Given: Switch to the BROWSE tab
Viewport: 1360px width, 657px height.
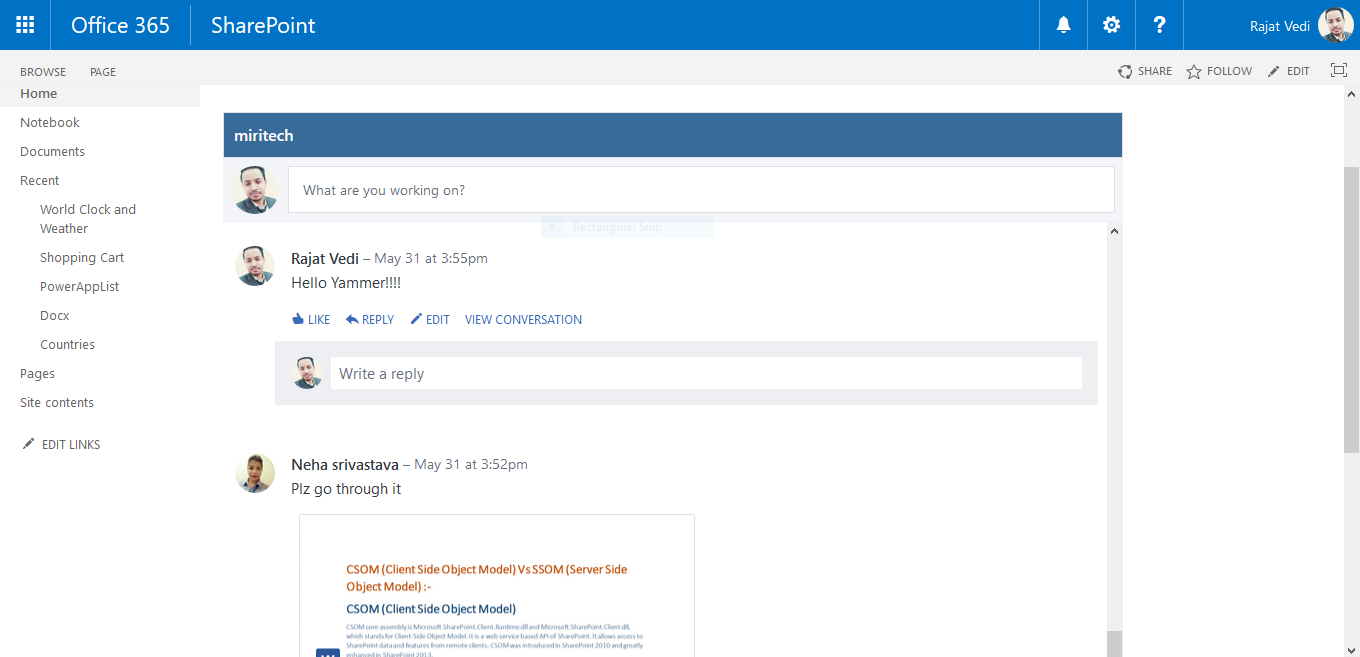Looking at the screenshot, I should coord(43,71).
